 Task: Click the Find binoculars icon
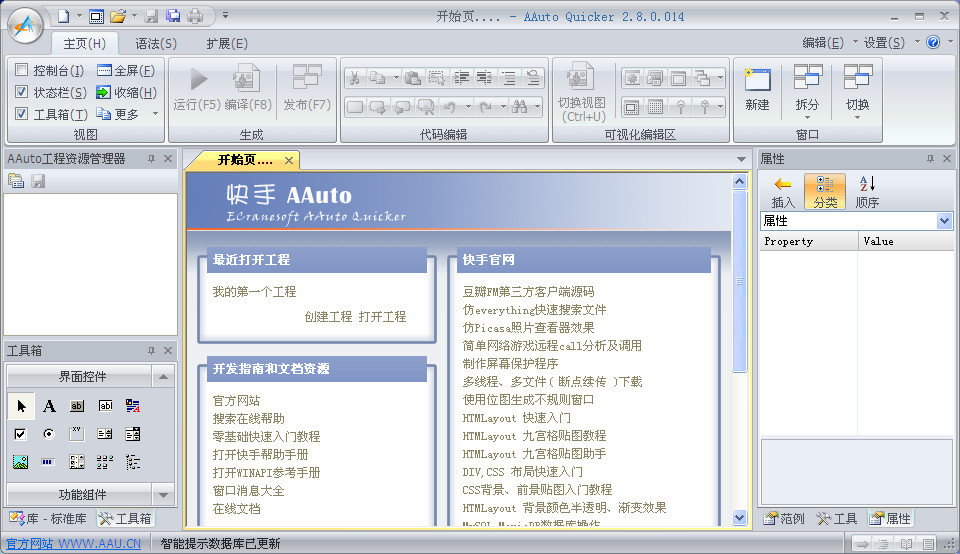coord(520,107)
